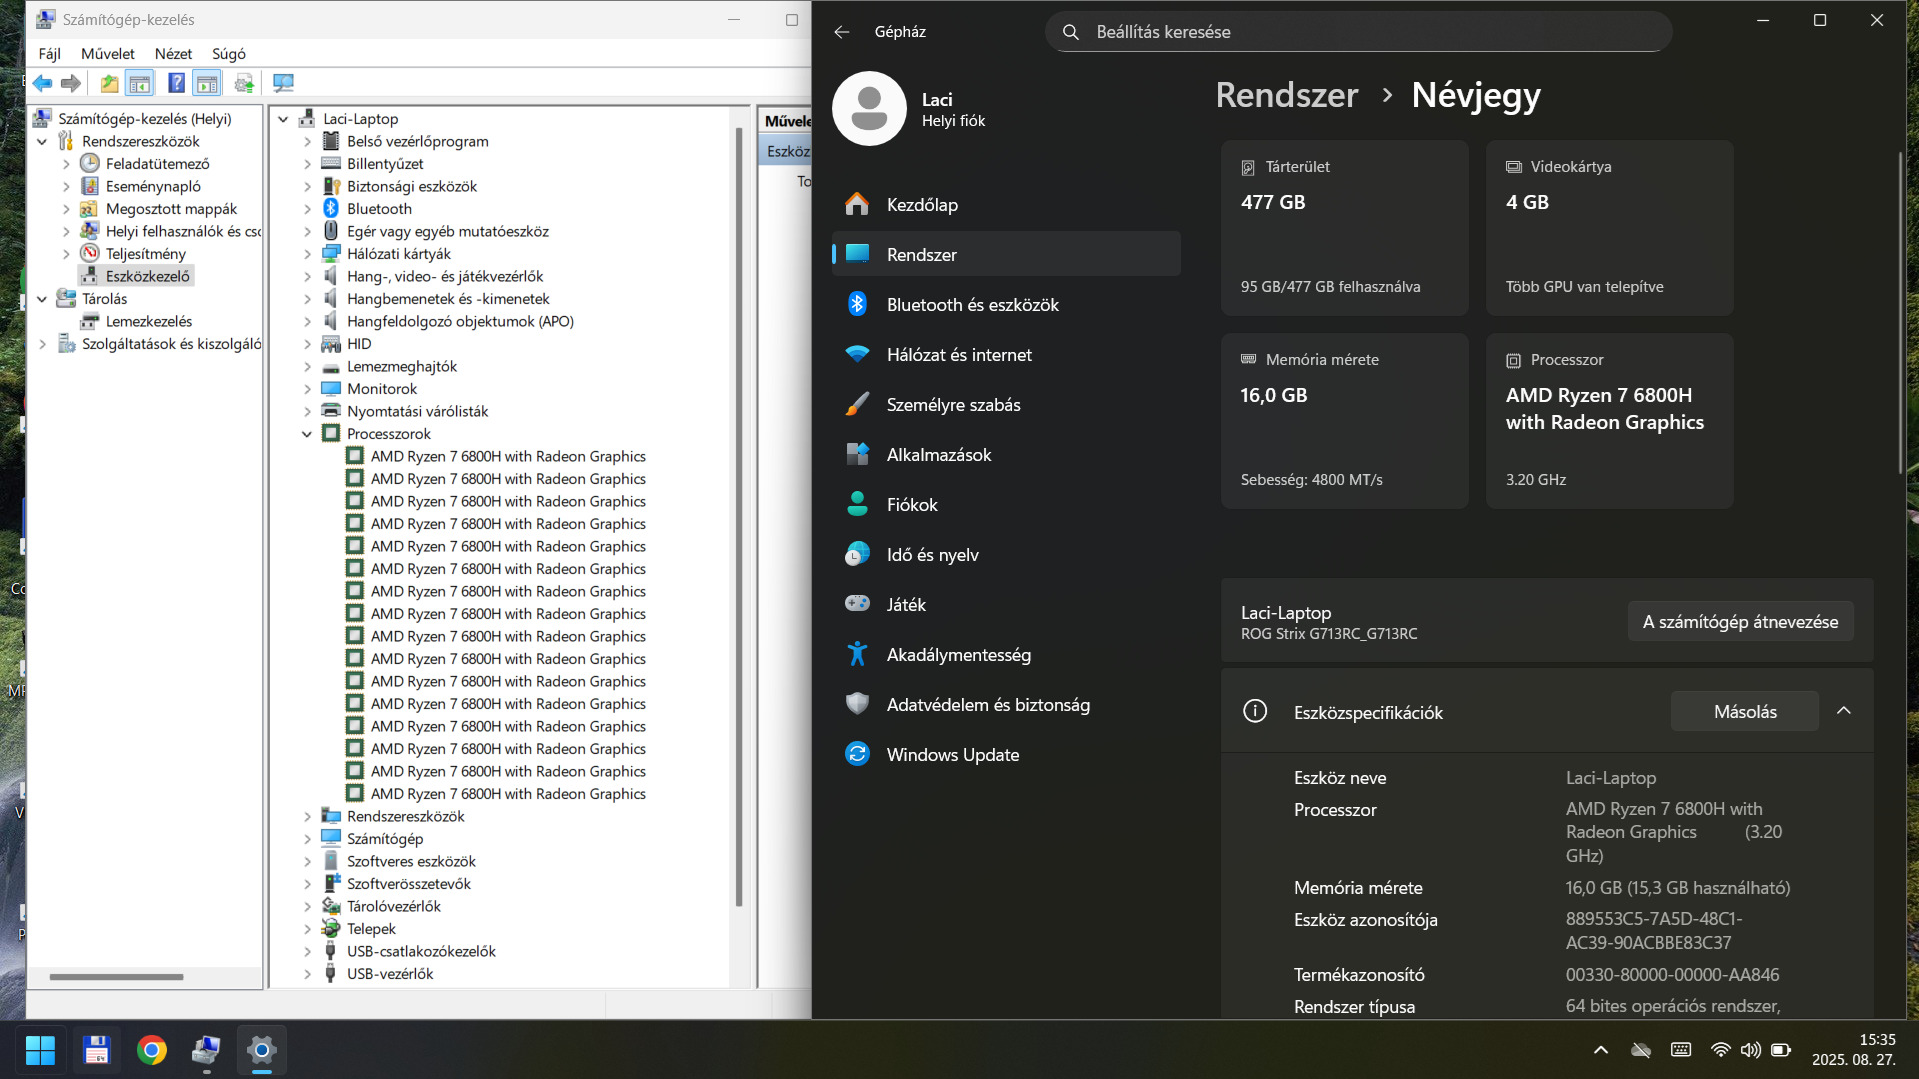
Task: Expand the USB-vezérlők device category
Action: pyautogui.click(x=307, y=974)
